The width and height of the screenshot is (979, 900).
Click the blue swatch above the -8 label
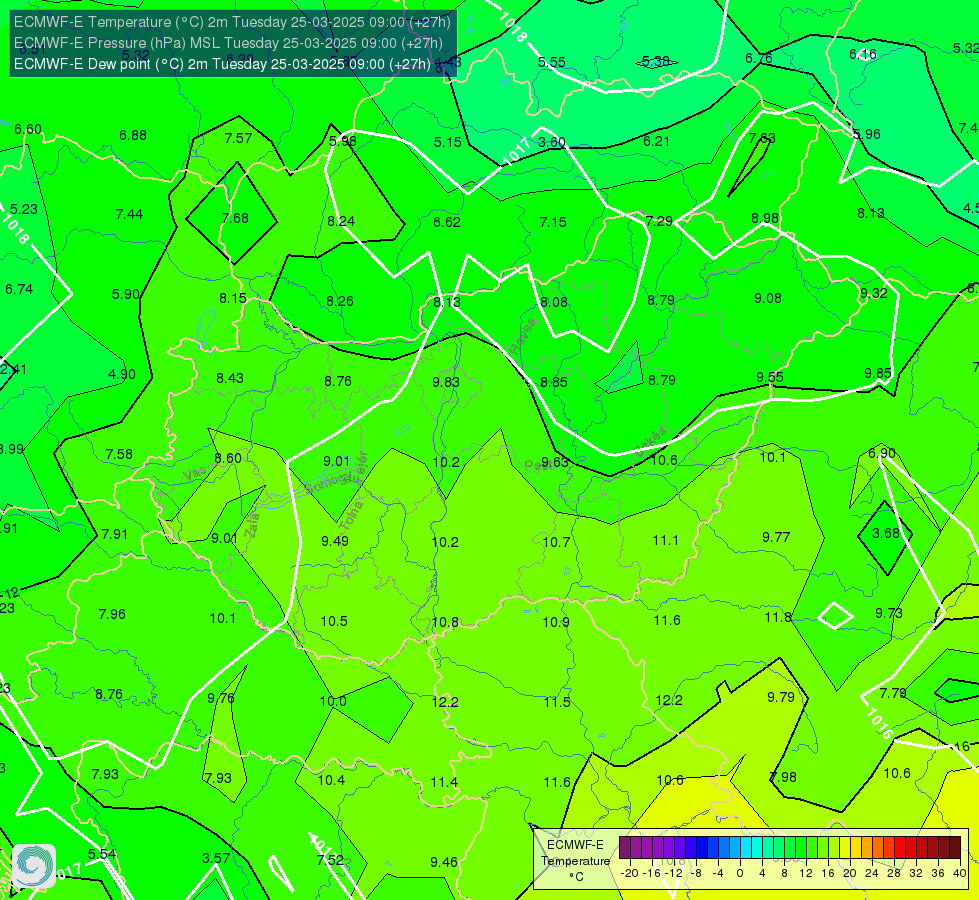click(x=701, y=848)
